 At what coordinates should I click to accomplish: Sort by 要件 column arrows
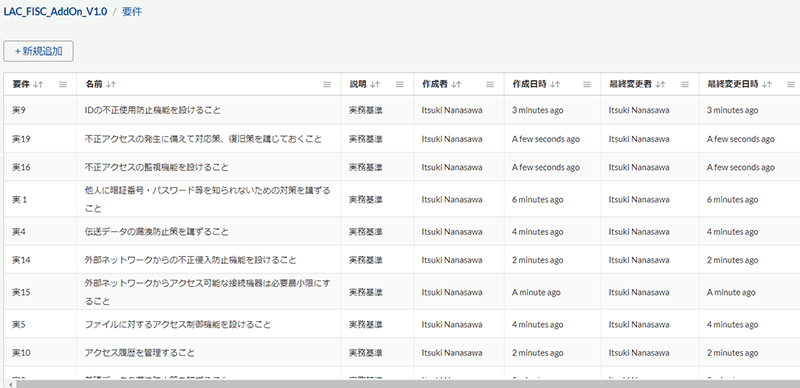pos(38,85)
